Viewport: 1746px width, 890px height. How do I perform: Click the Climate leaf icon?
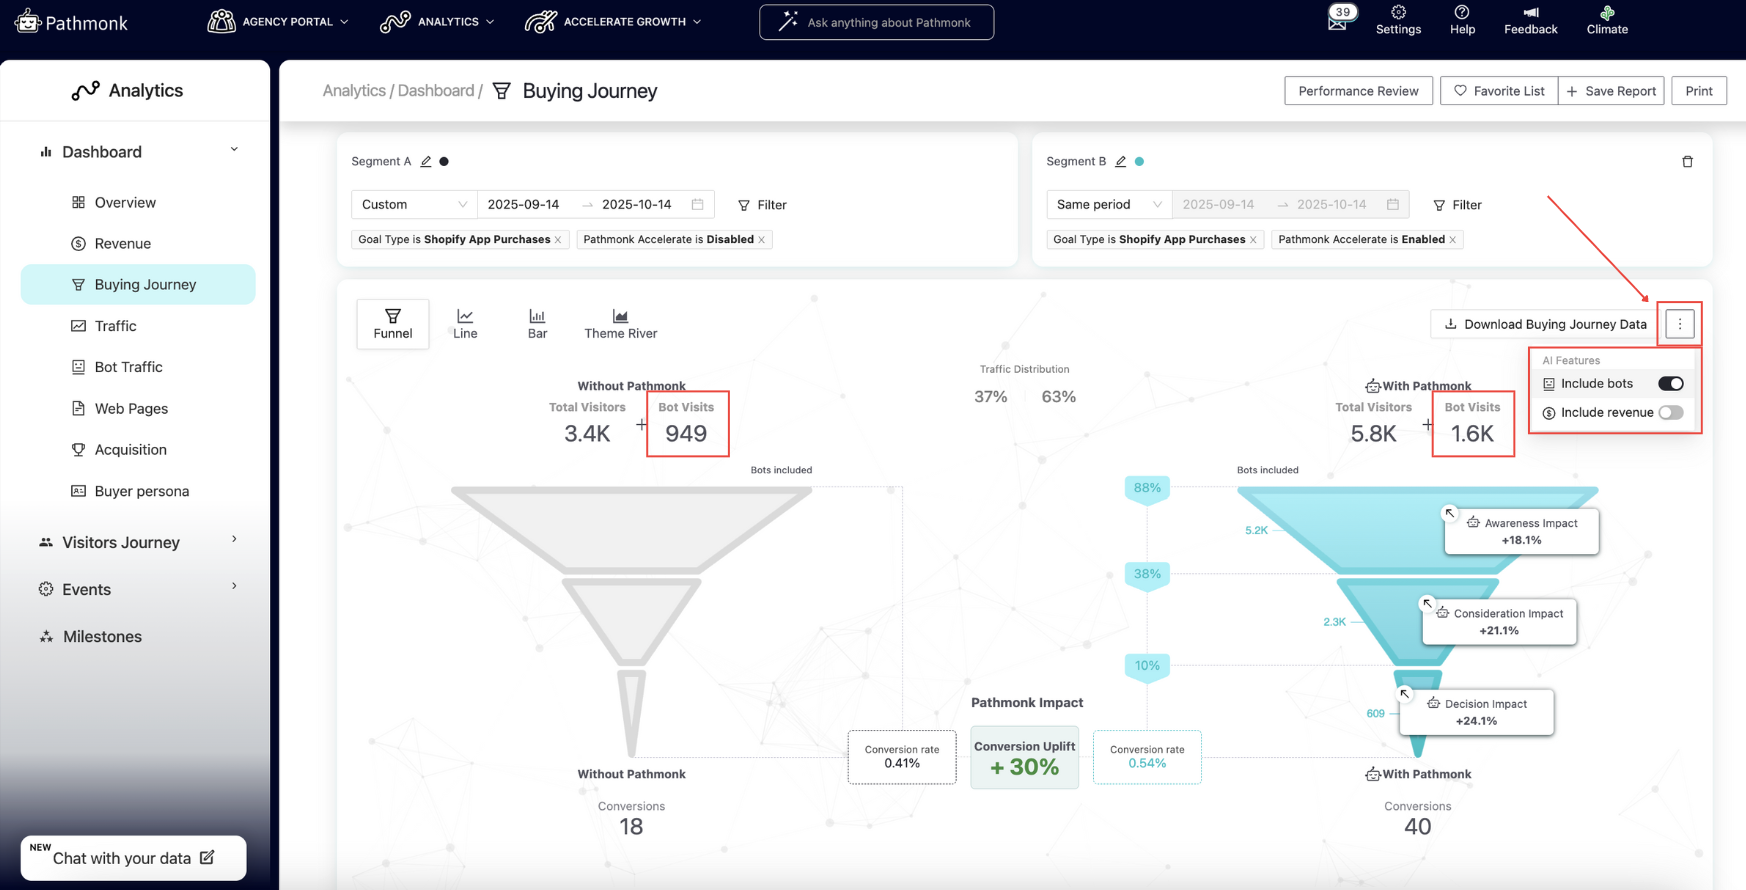pyautogui.click(x=1607, y=13)
